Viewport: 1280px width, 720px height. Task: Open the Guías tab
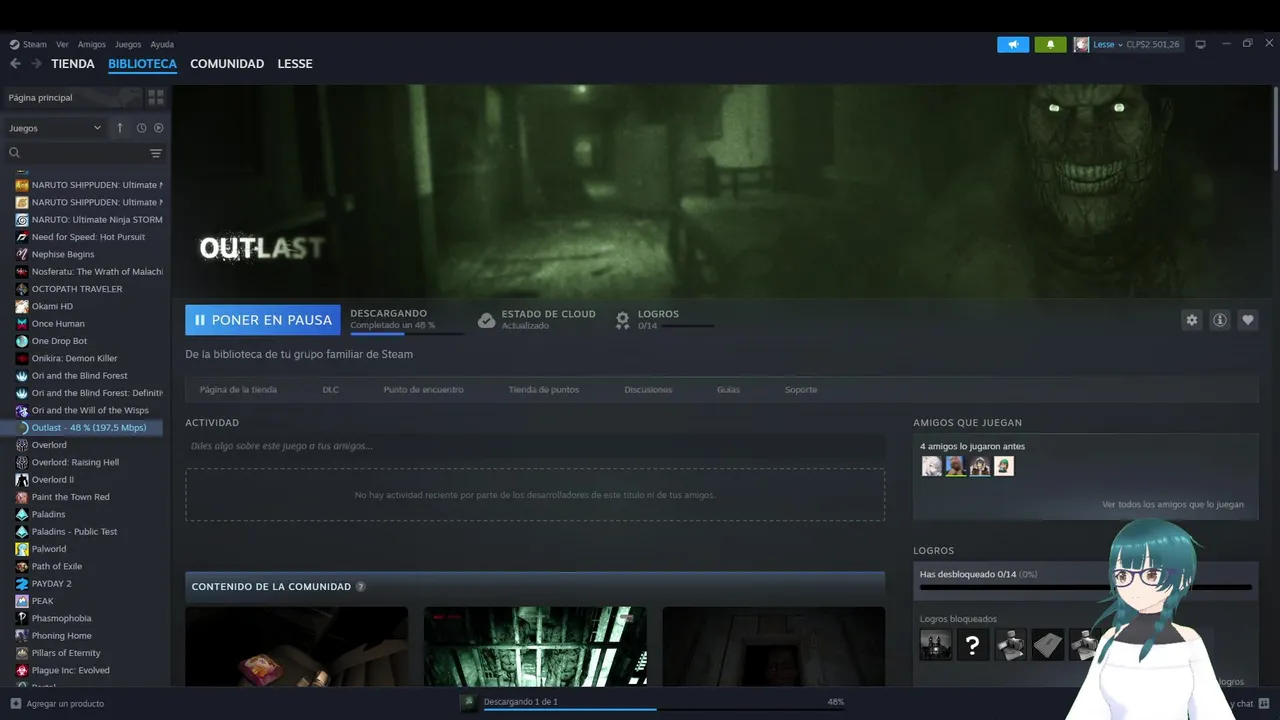coord(728,390)
